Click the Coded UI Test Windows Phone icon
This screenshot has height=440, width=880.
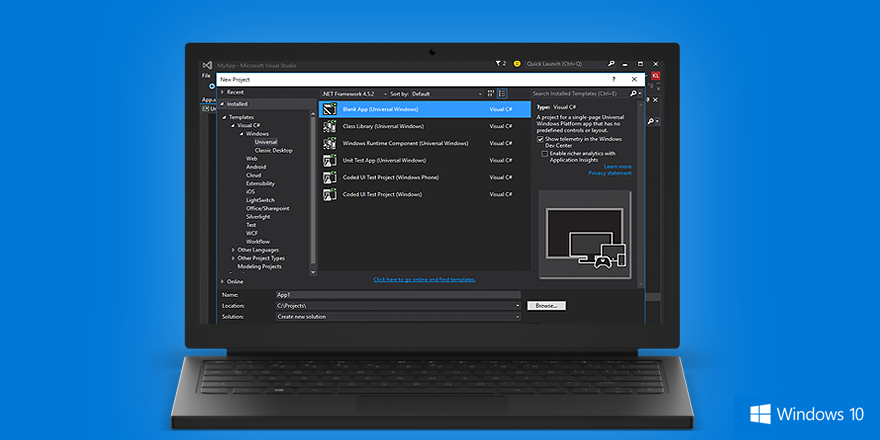coord(330,178)
